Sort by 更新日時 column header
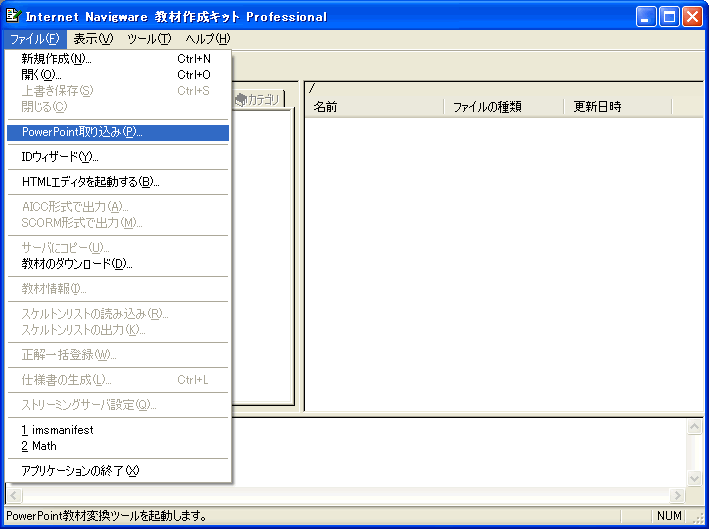709x529 pixels. pos(618,107)
